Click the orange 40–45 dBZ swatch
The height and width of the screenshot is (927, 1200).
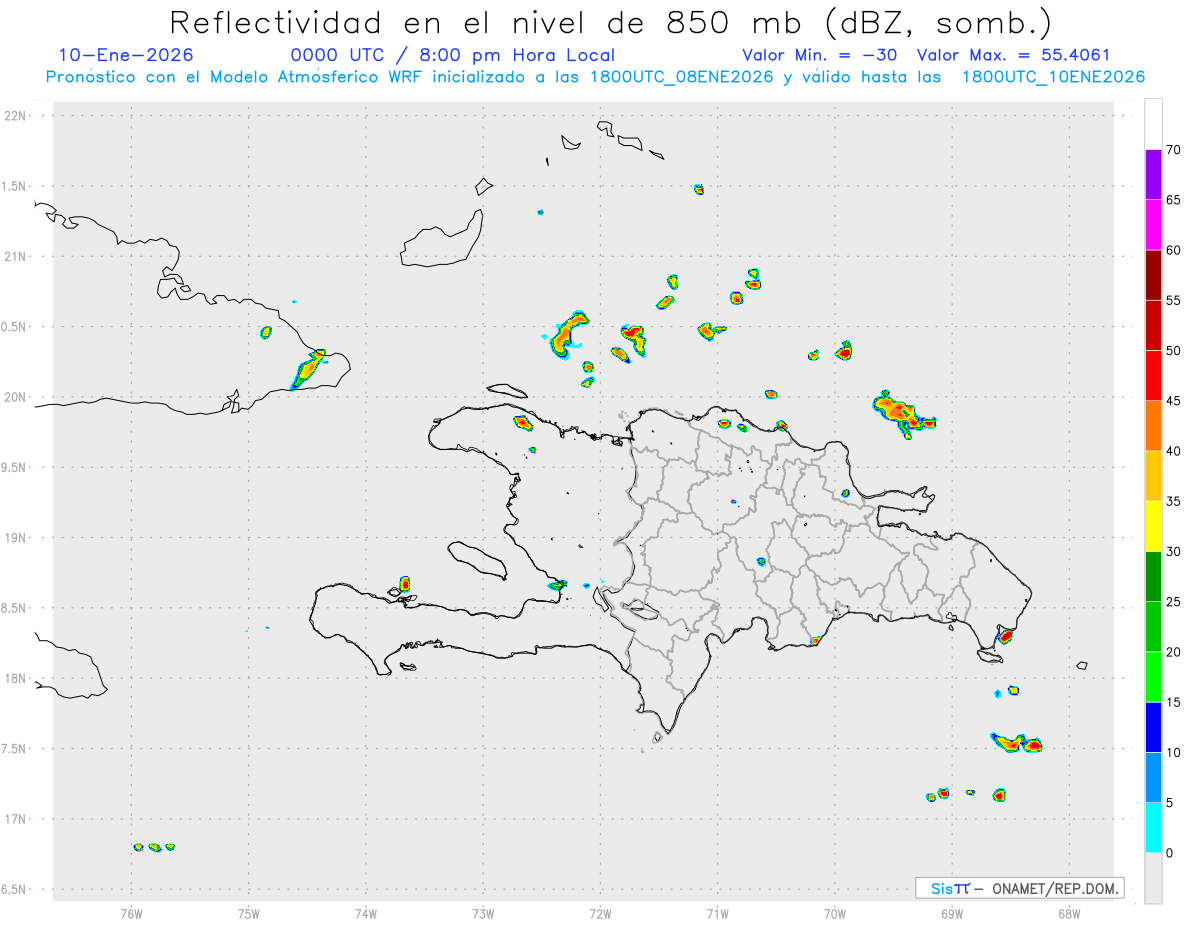click(x=1153, y=426)
